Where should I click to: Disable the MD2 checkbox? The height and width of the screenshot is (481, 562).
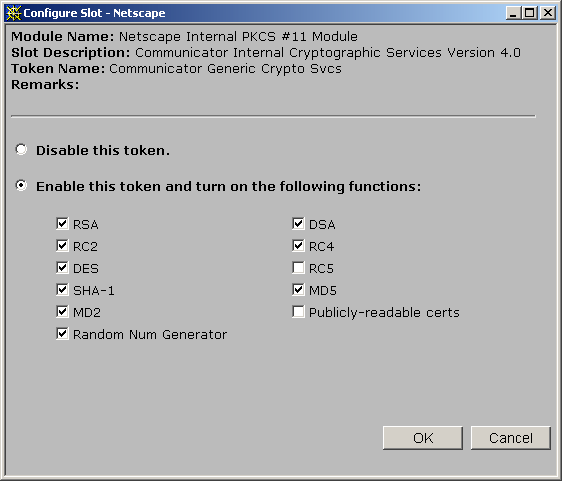tap(62, 311)
